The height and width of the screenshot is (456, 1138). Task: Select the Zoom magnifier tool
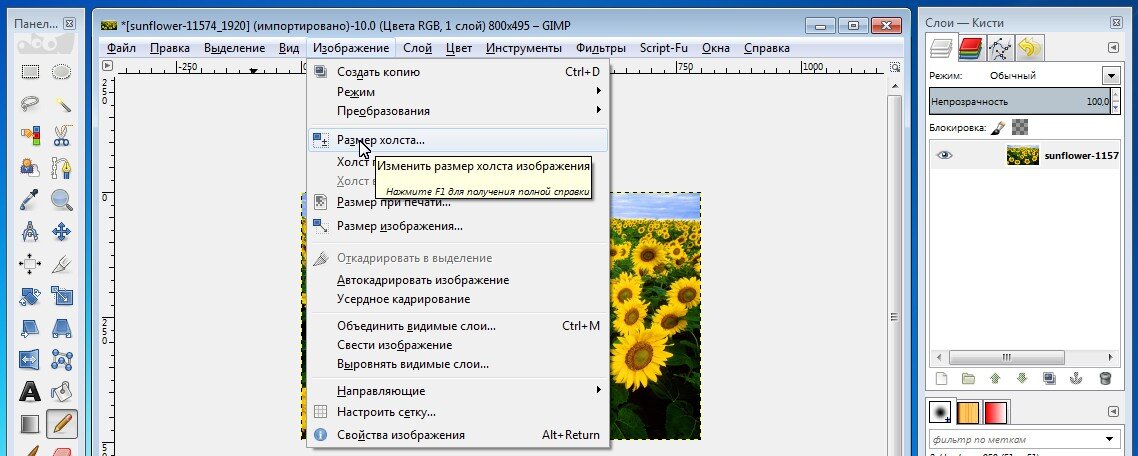coord(62,200)
